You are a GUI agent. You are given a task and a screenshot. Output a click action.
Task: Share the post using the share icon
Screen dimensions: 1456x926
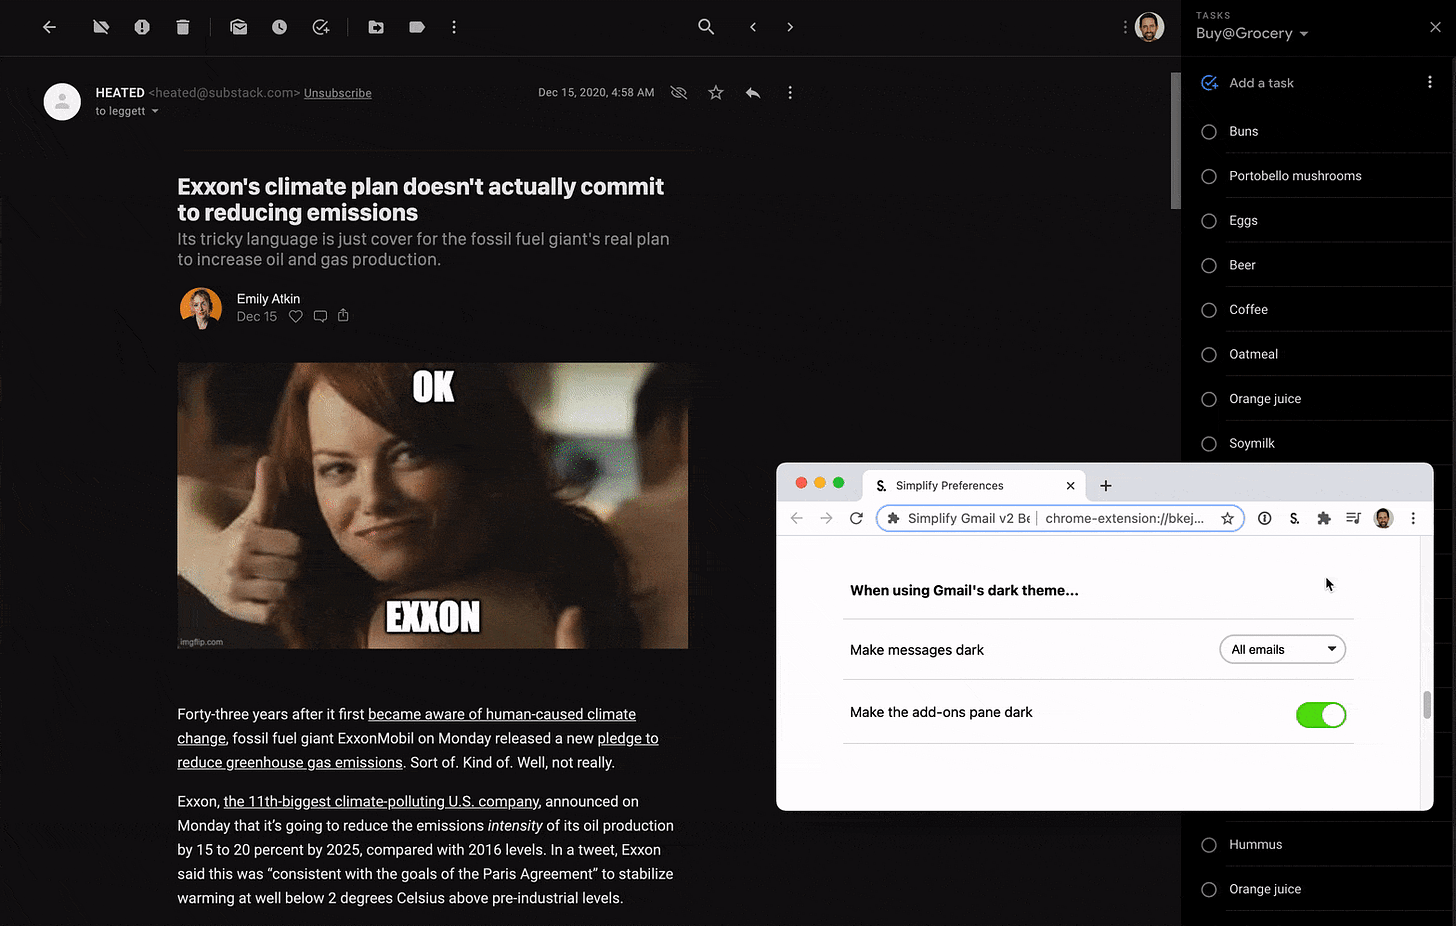[x=343, y=315]
